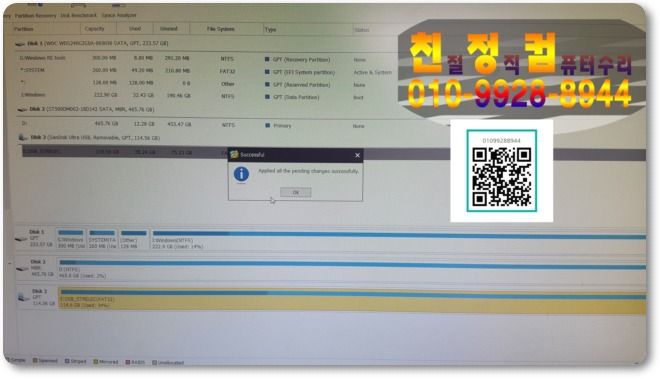The image size is (660, 379).
Task: Open Partition Recovery from the toolbar
Action: (x=35, y=16)
